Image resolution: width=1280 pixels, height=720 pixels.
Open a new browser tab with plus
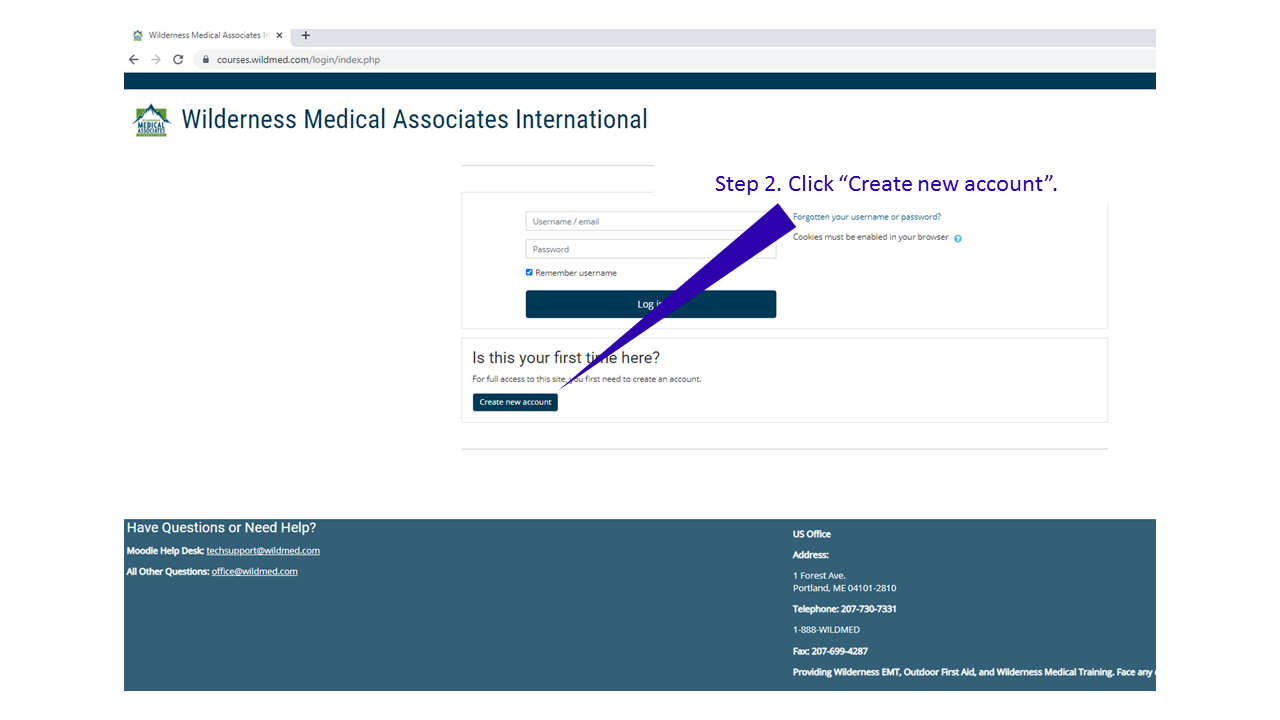click(x=306, y=35)
